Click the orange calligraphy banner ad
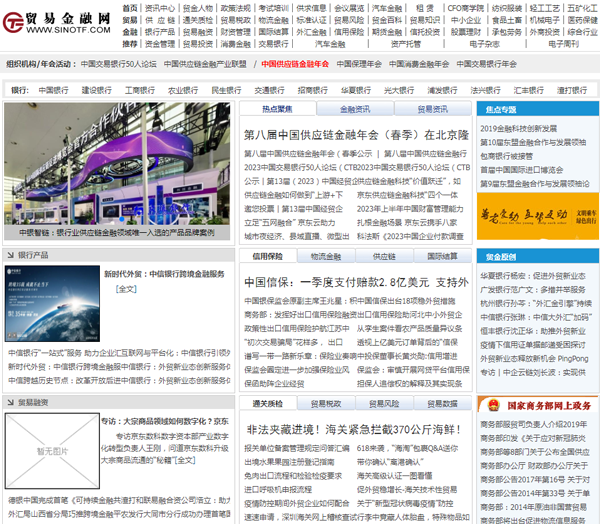 coord(538,216)
